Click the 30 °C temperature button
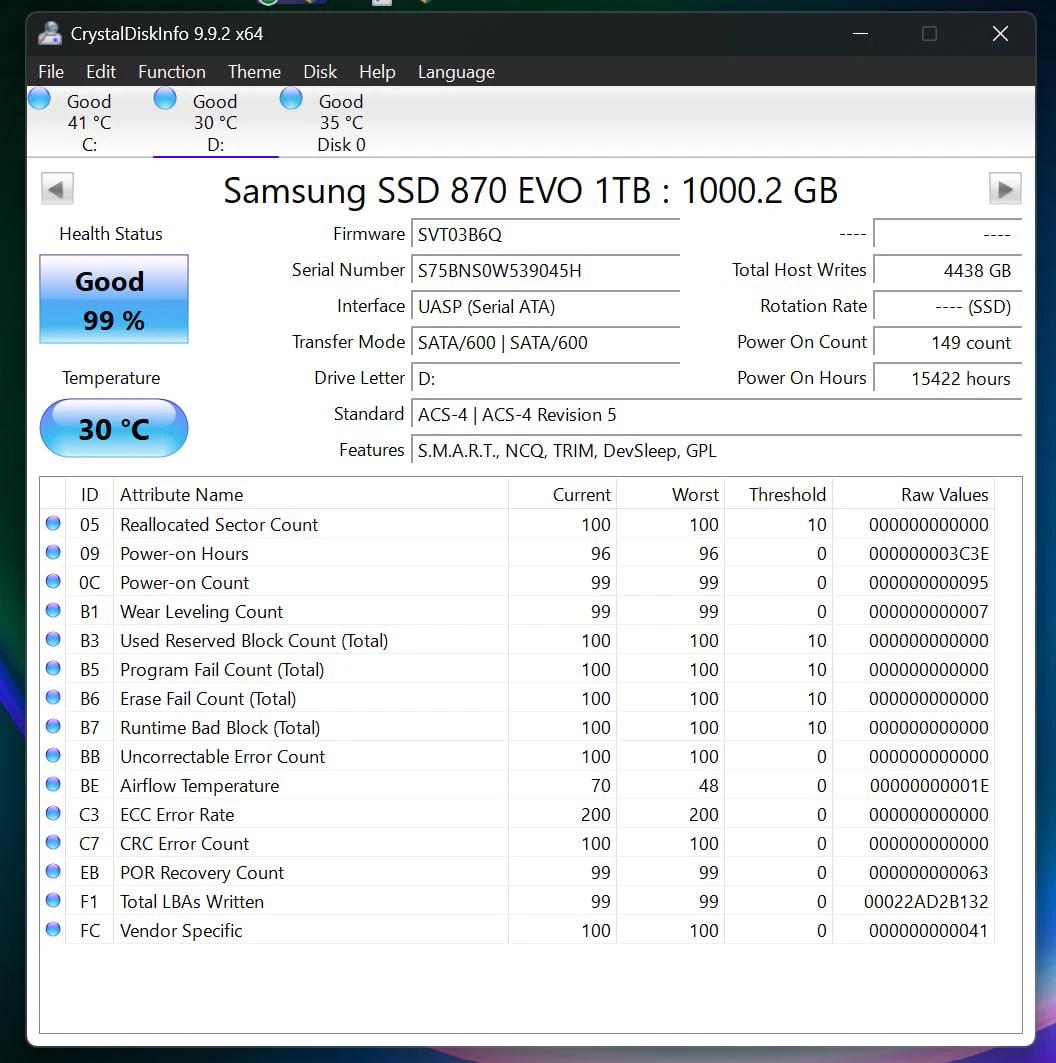Image resolution: width=1056 pixels, height=1063 pixels. click(114, 428)
